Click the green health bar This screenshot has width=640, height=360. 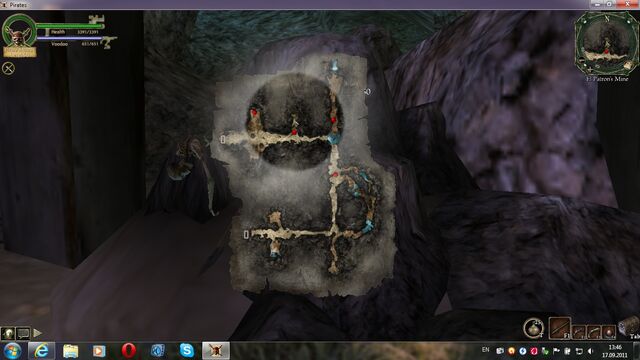point(69,26)
